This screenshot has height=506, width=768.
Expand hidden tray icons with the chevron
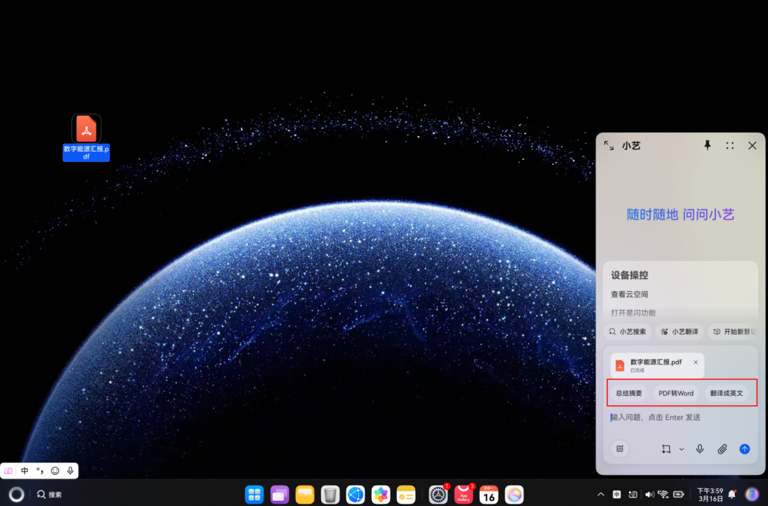click(x=601, y=495)
